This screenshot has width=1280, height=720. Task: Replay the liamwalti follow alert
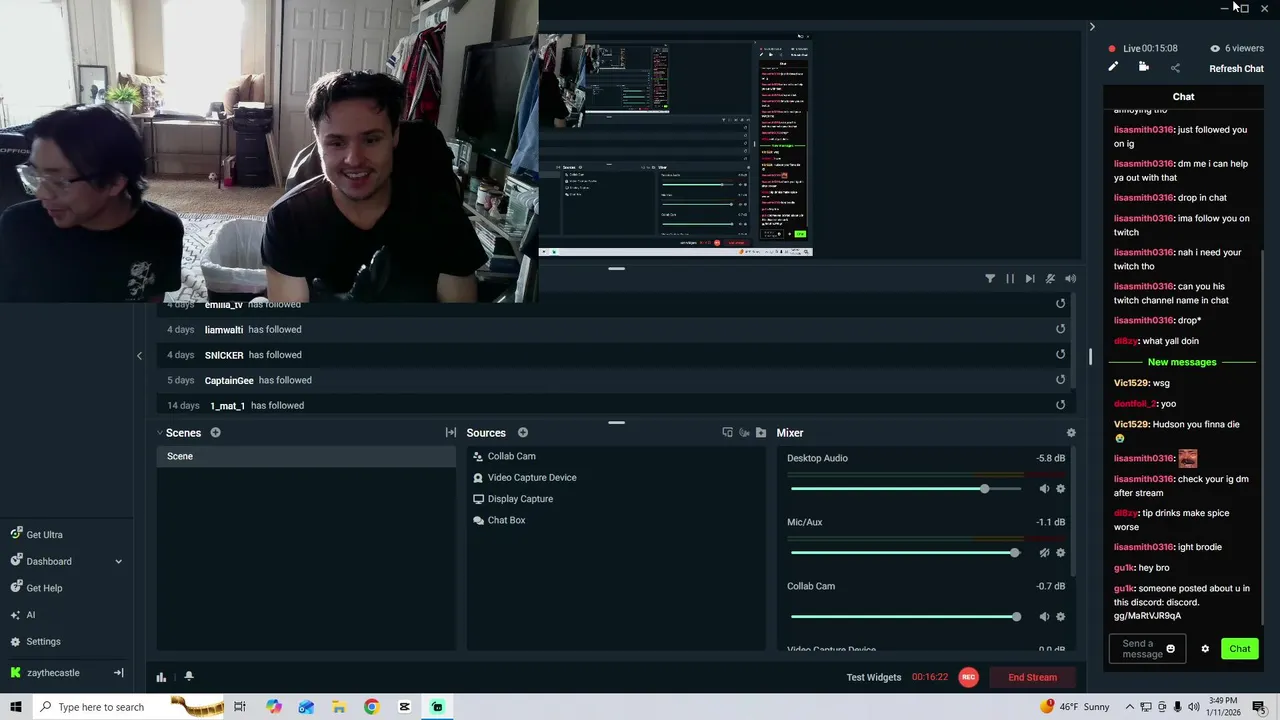coord(1060,329)
